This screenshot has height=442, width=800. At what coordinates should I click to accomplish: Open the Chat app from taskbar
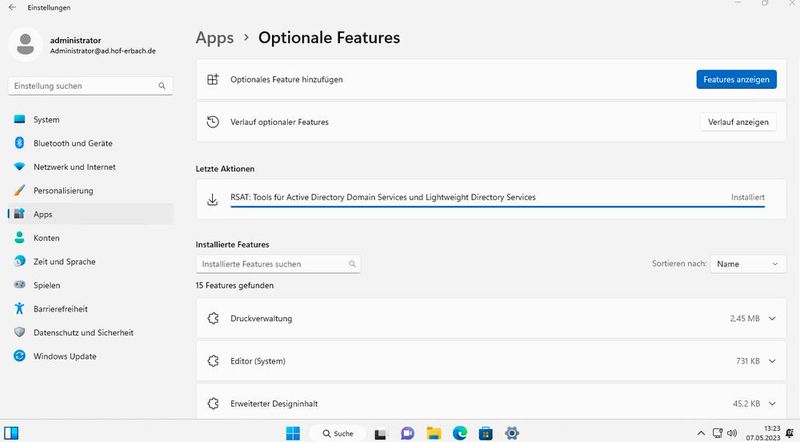tap(407, 433)
